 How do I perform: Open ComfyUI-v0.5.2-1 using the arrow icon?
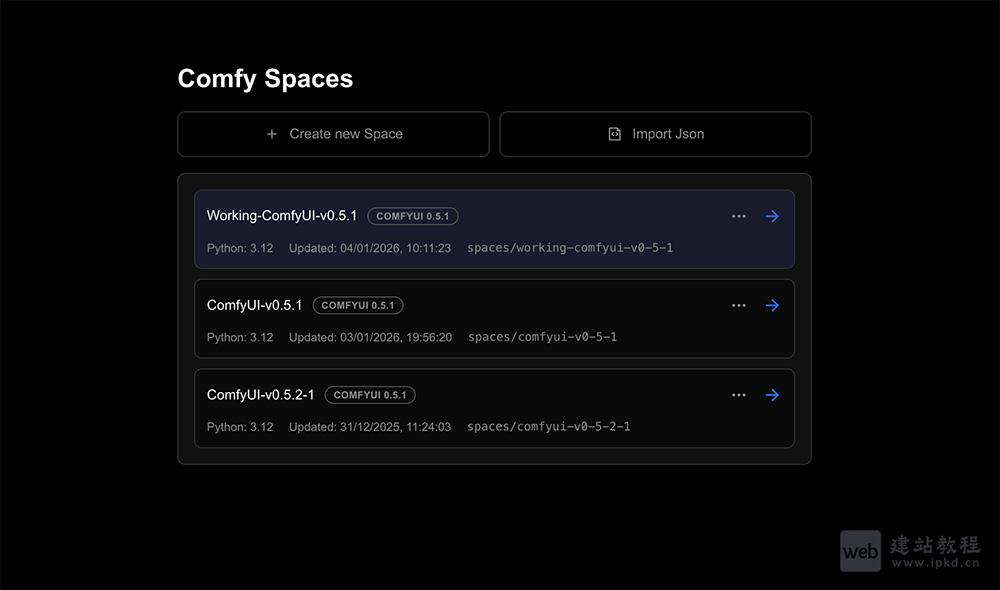(x=772, y=394)
